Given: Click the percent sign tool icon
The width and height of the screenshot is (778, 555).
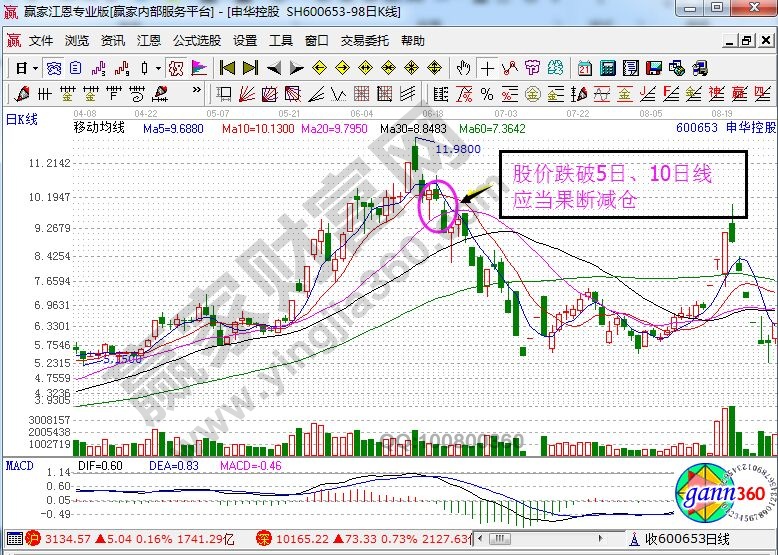Looking at the screenshot, I should [x=486, y=94].
